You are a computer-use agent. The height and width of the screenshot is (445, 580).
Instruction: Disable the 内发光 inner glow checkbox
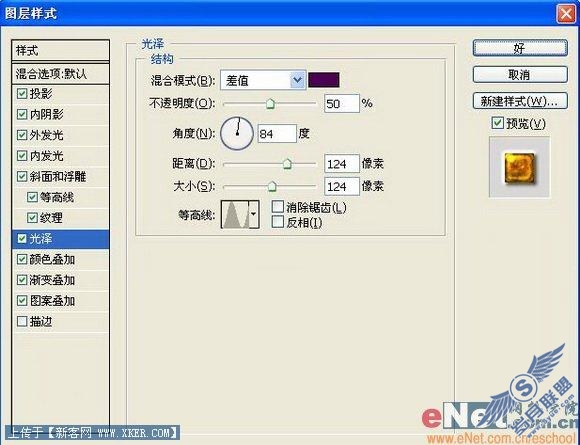(22, 156)
